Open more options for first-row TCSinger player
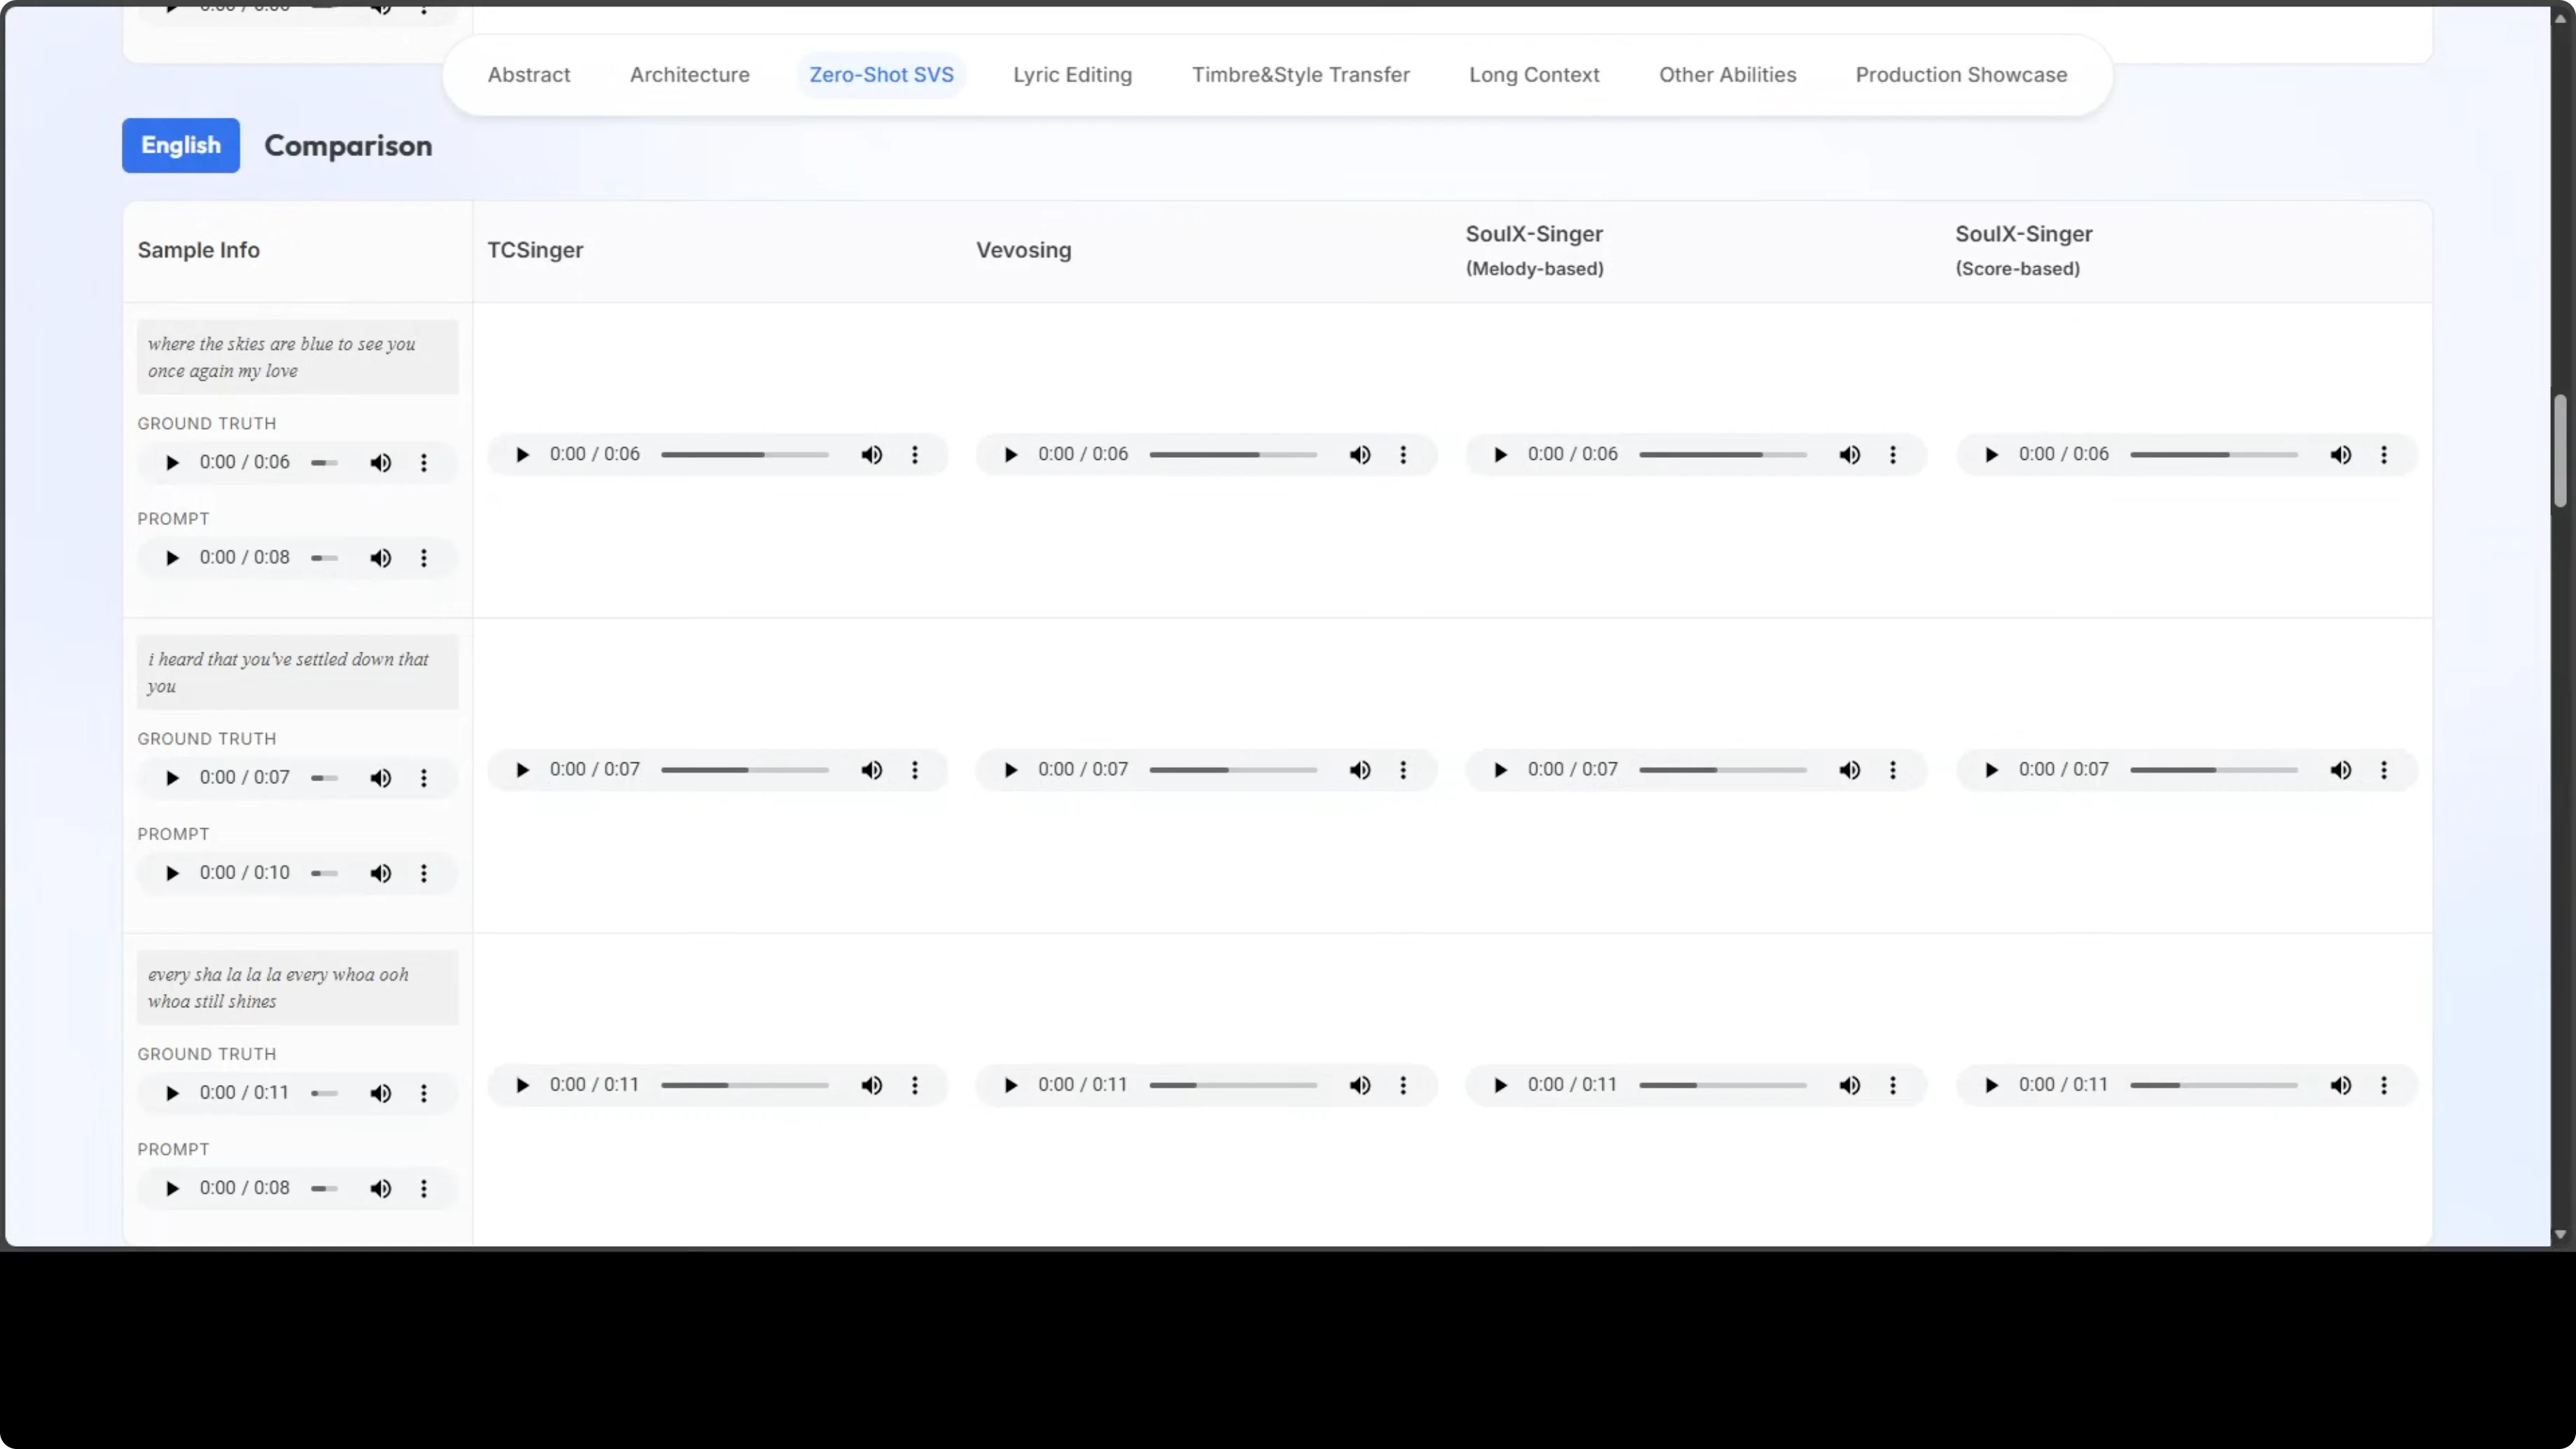Viewport: 2576px width, 1449px height. click(915, 455)
